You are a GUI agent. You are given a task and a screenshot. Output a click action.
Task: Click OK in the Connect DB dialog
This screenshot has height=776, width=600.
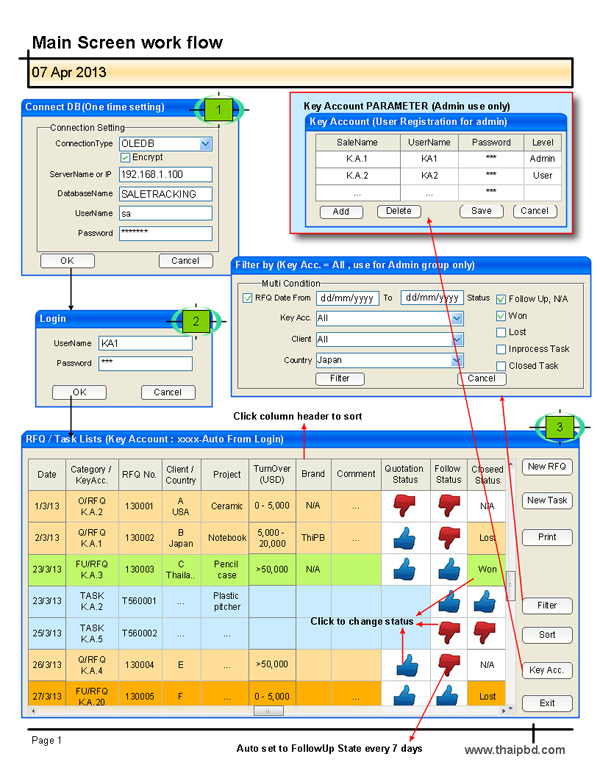(x=67, y=261)
